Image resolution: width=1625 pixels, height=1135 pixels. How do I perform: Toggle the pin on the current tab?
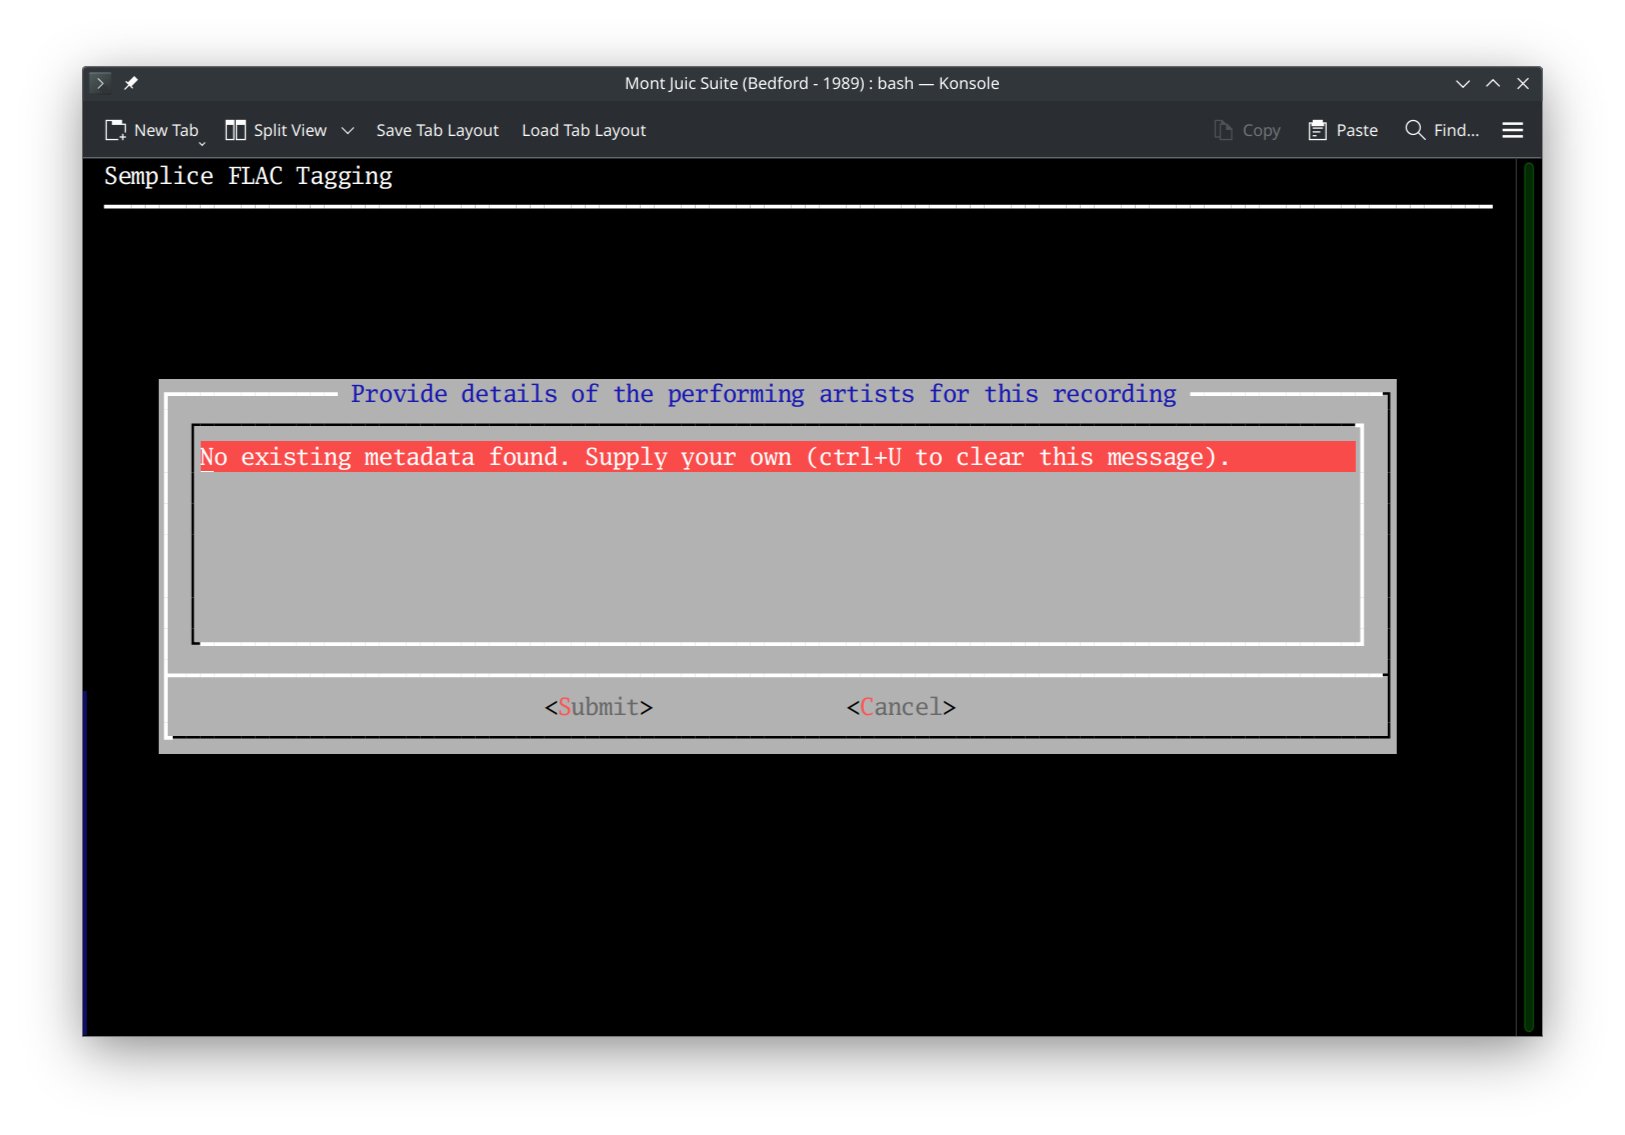coord(131,83)
